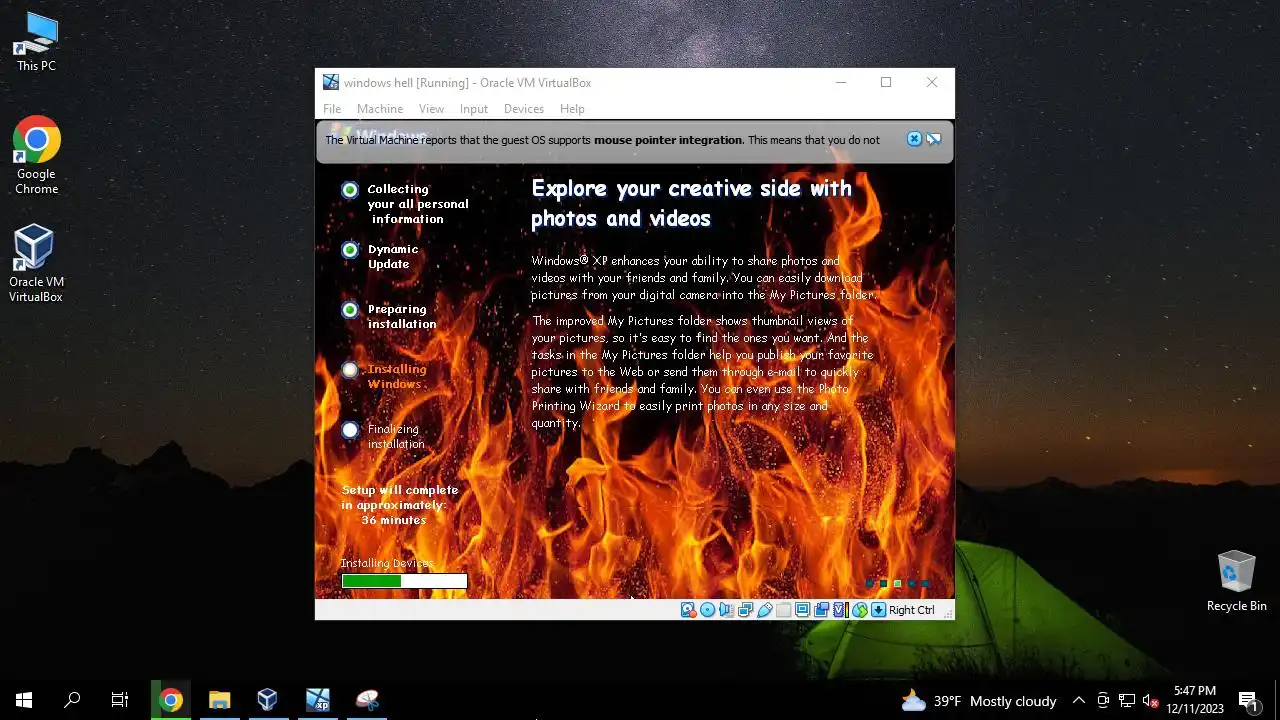
Task: Click the Preparing installation step indicator
Action: pos(349,310)
